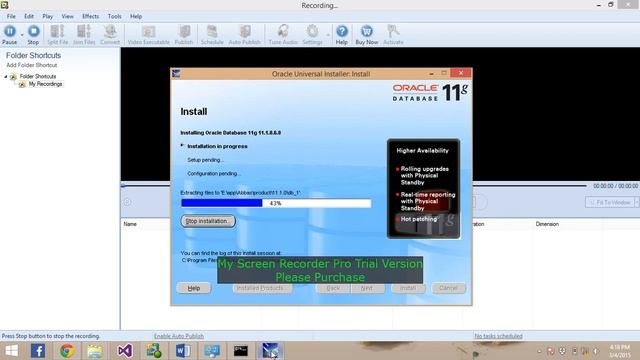Open the View menu
The width and height of the screenshot is (640, 360).
pyautogui.click(x=67, y=16)
